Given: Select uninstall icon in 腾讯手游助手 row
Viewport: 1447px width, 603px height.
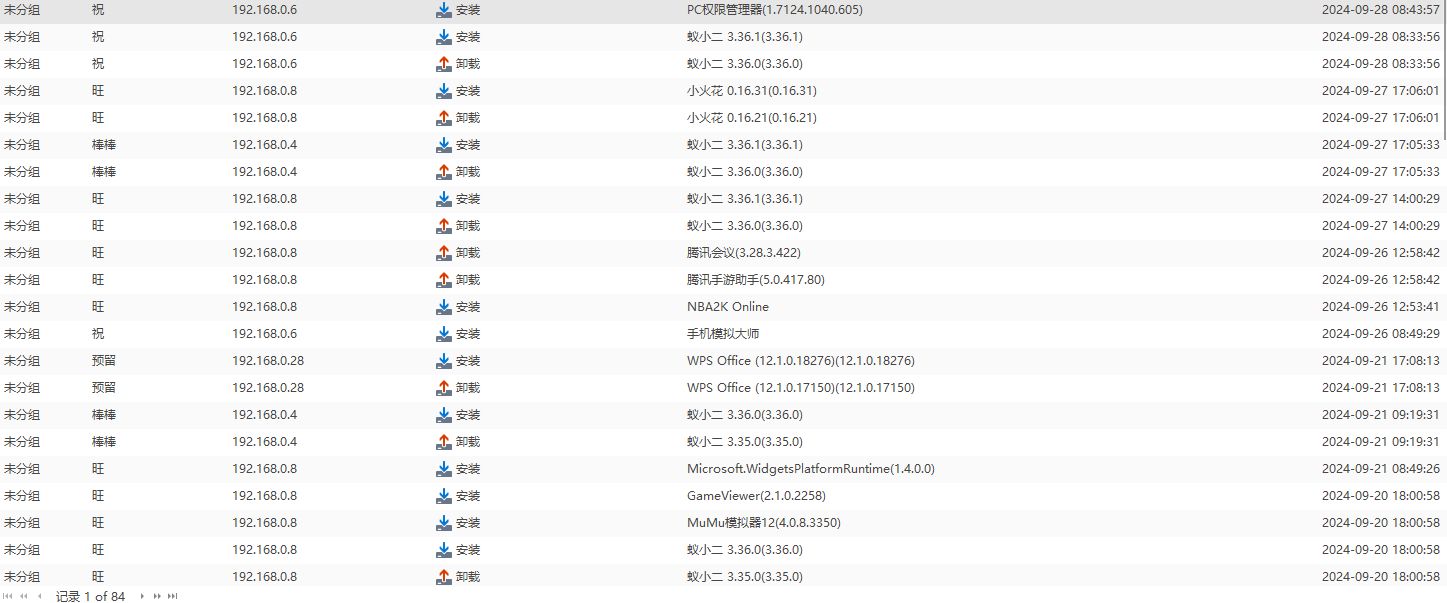Looking at the screenshot, I should point(444,280).
